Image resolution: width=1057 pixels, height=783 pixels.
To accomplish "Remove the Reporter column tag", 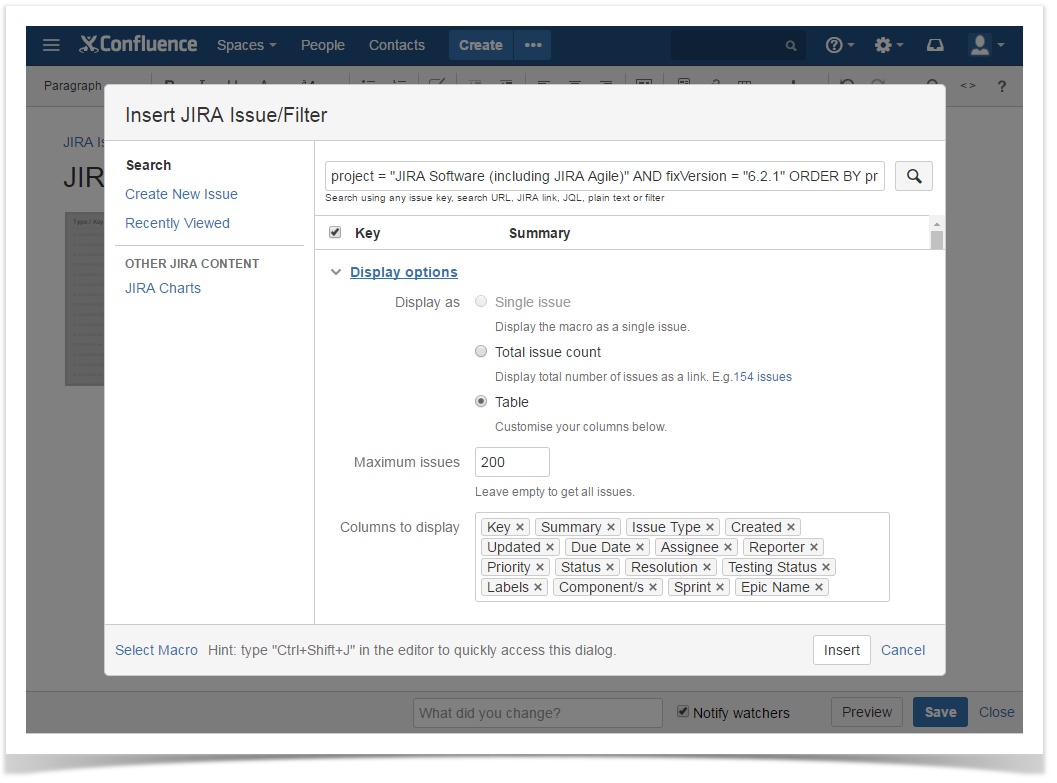I will 814,548.
